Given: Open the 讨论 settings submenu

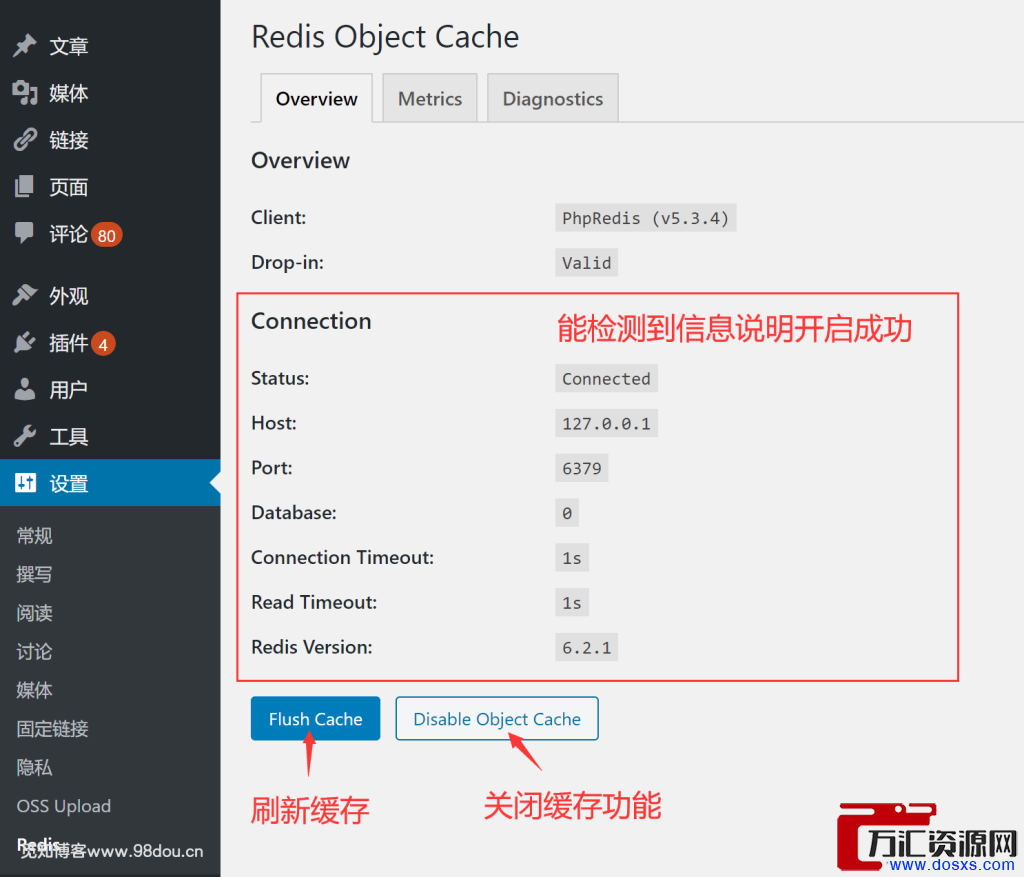Looking at the screenshot, I should pyautogui.click(x=34, y=651).
